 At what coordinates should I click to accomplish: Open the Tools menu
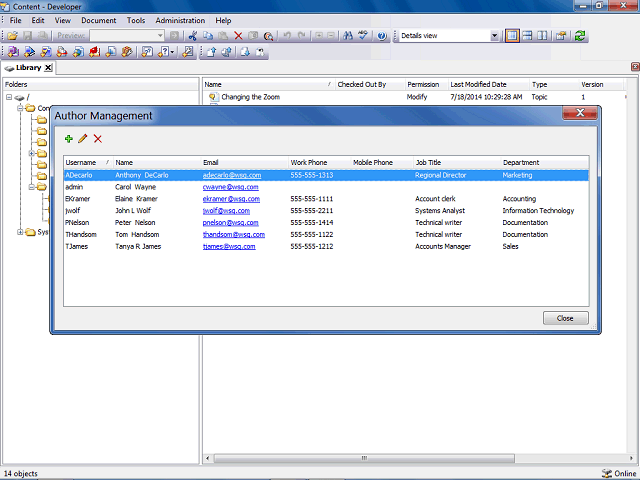[136, 20]
